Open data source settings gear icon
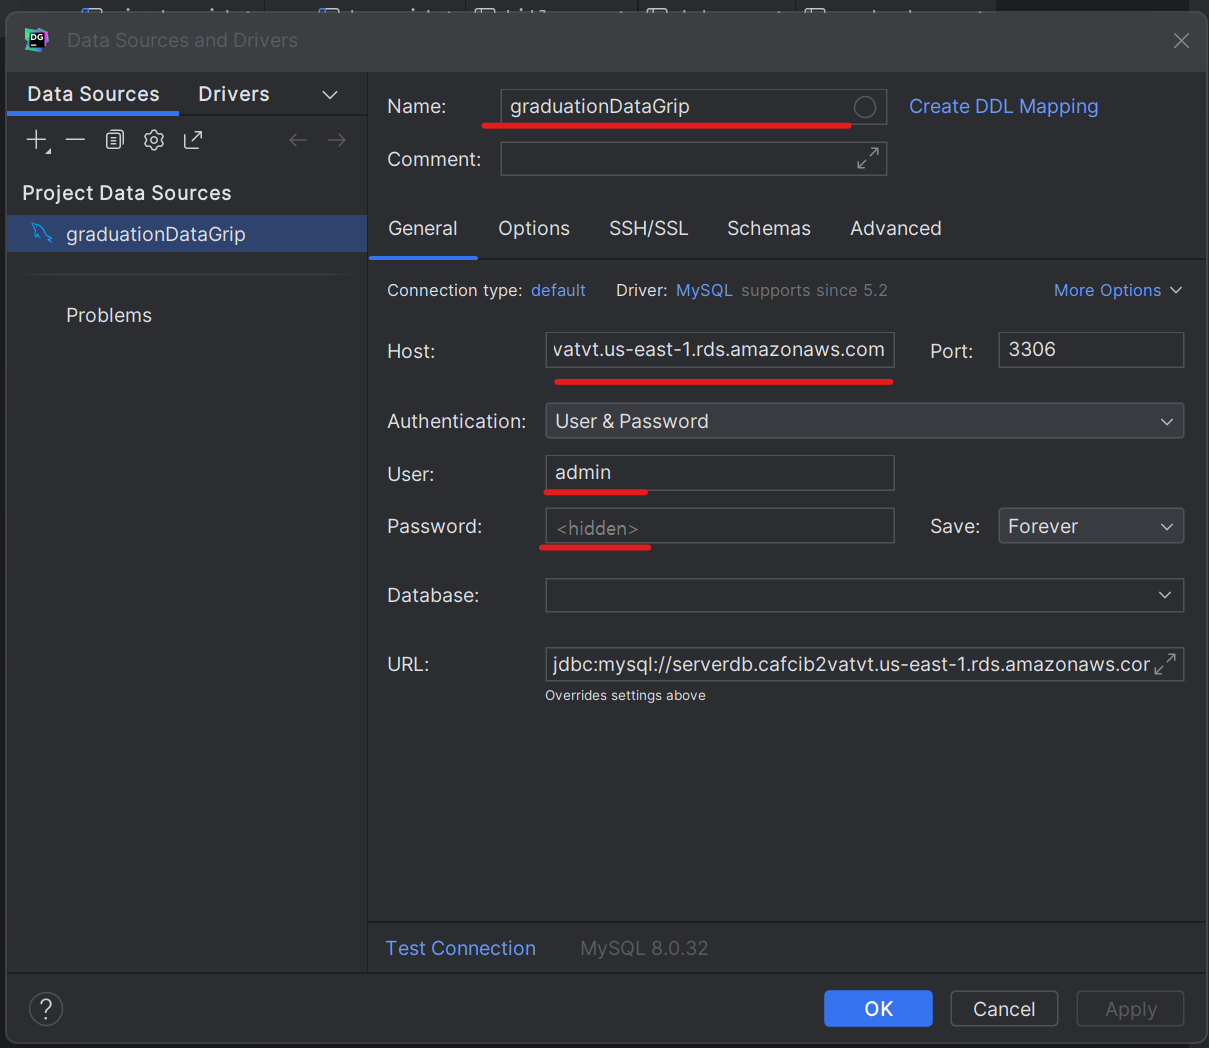Viewport: 1209px width, 1048px height. (x=153, y=140)
